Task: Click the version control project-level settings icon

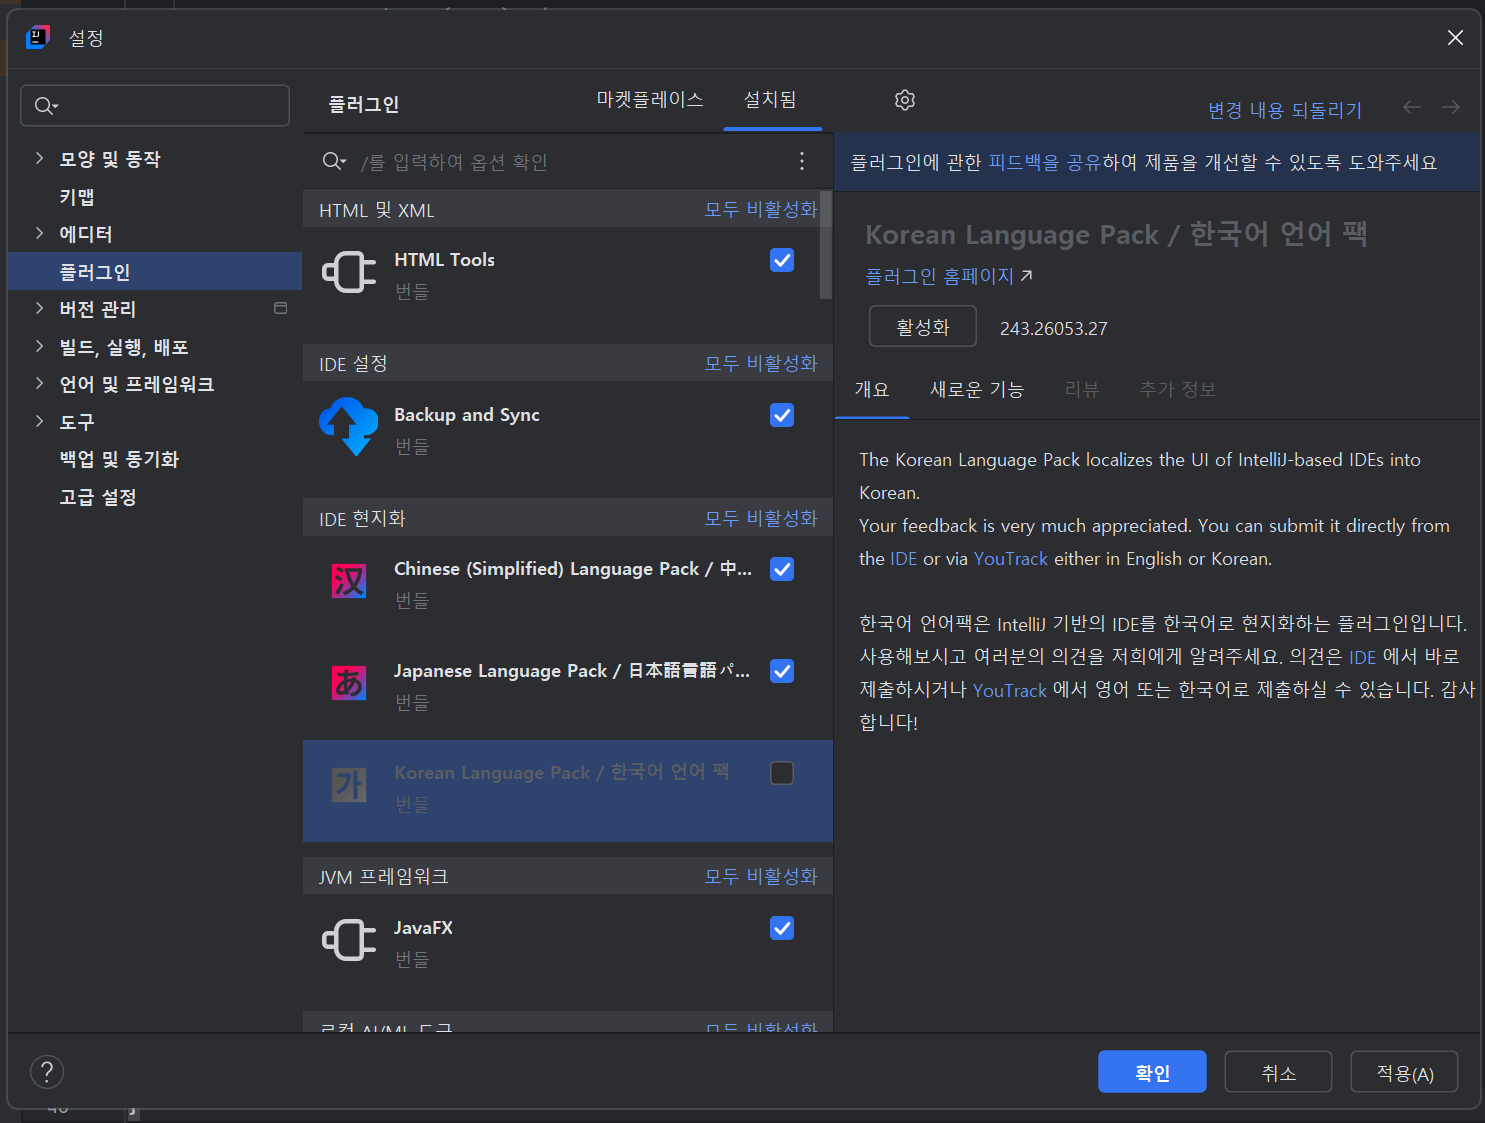Action: click(281, 308)
